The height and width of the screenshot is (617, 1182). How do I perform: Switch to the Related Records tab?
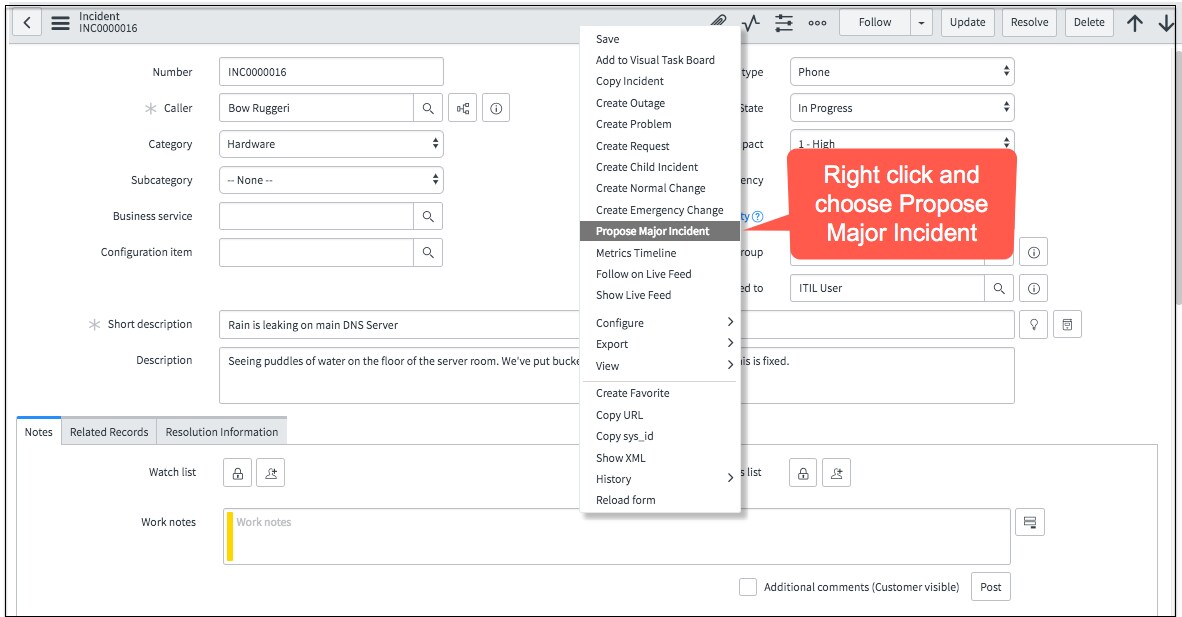coord(109,431)
